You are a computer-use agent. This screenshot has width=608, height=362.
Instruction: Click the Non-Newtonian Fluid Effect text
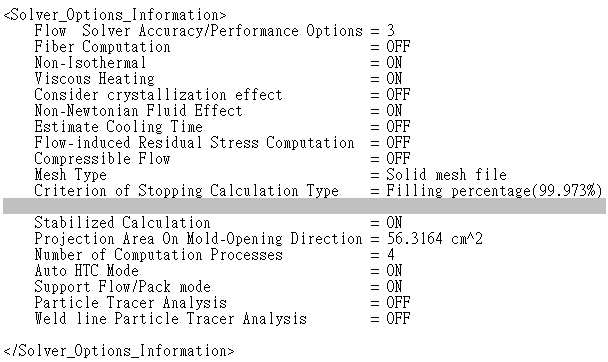pyautogui.click(x=138, y=111)
